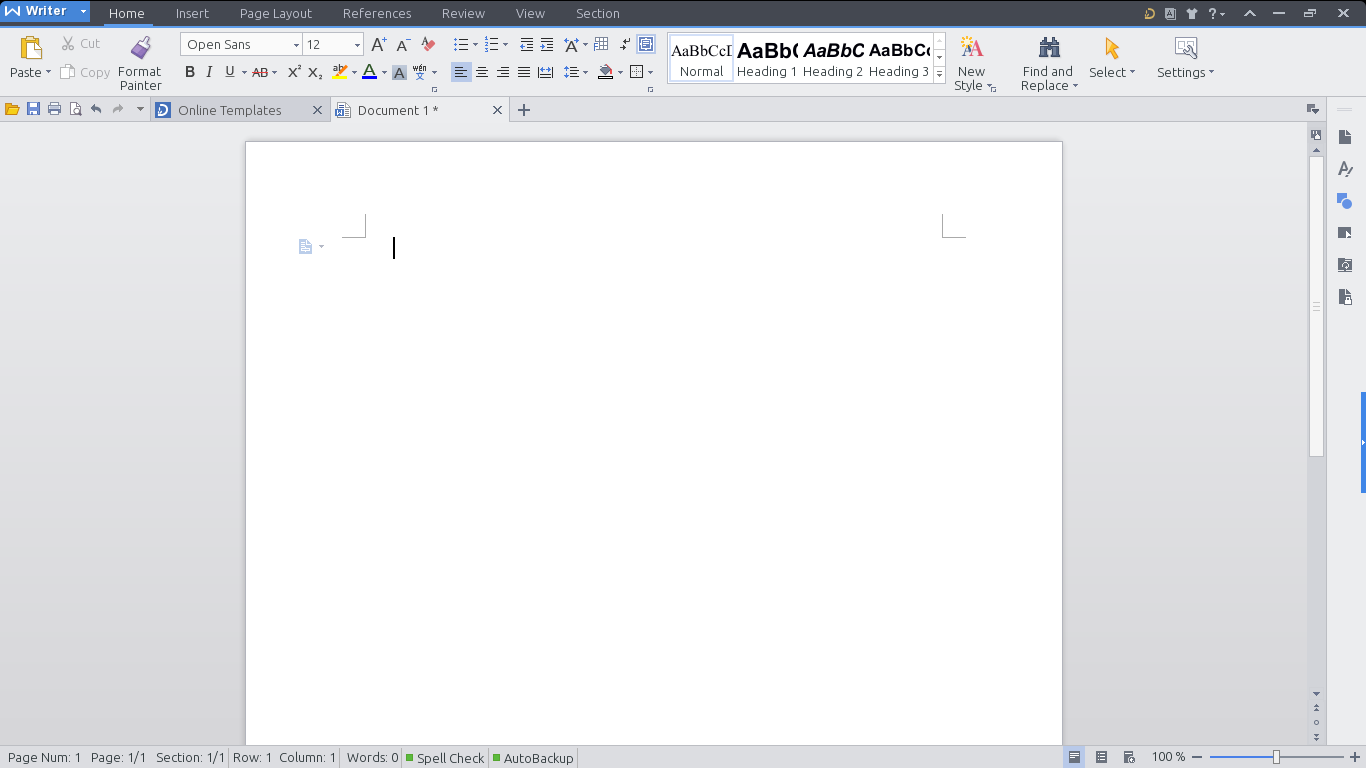Expand the Paste options arrow

point(48,72)
